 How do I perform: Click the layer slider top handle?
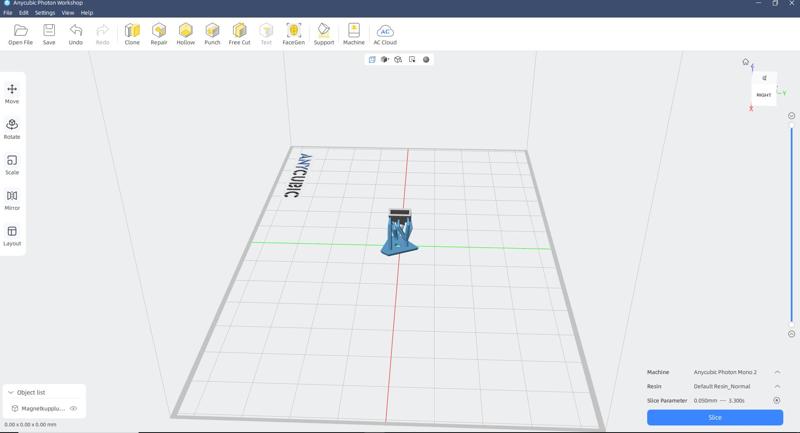(791, 125)
